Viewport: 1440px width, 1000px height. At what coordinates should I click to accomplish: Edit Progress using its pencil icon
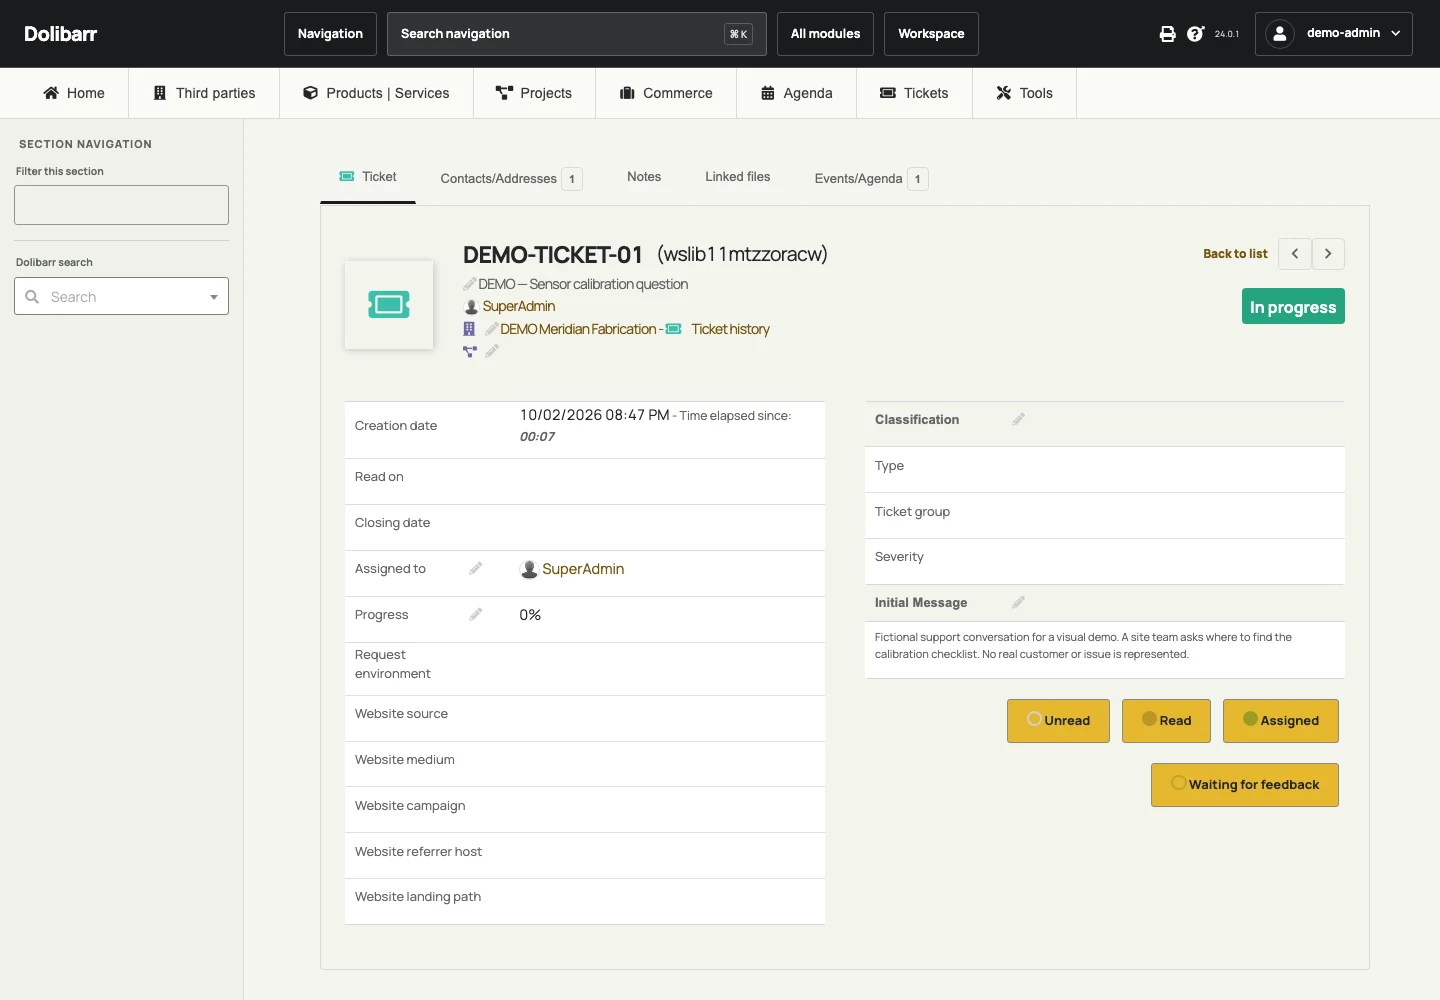point(476,614)
